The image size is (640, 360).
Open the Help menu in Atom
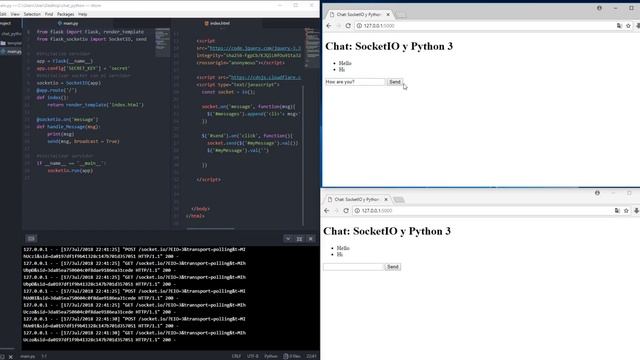pos(82,14)
